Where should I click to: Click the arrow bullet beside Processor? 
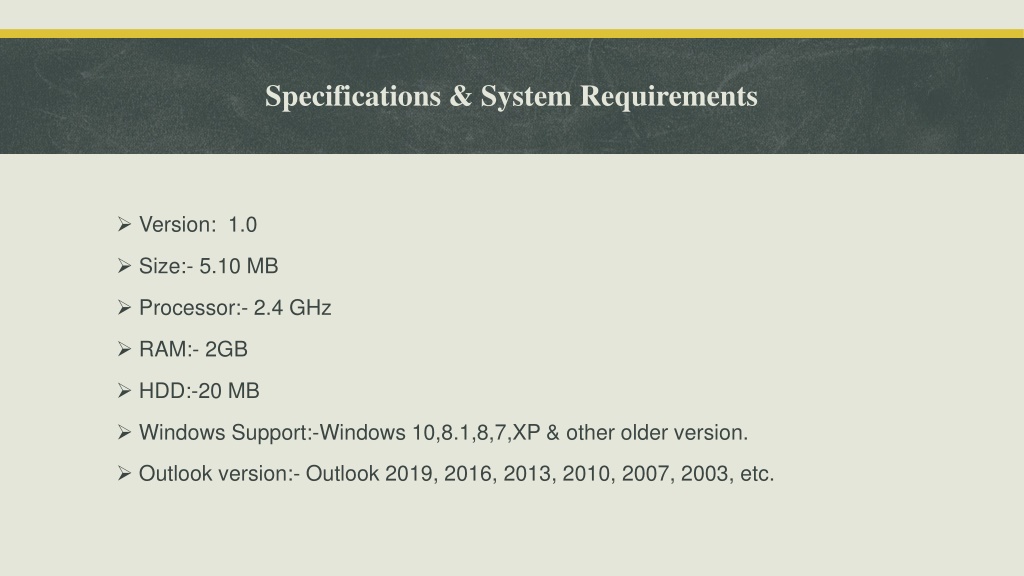(x=125, y=308)
